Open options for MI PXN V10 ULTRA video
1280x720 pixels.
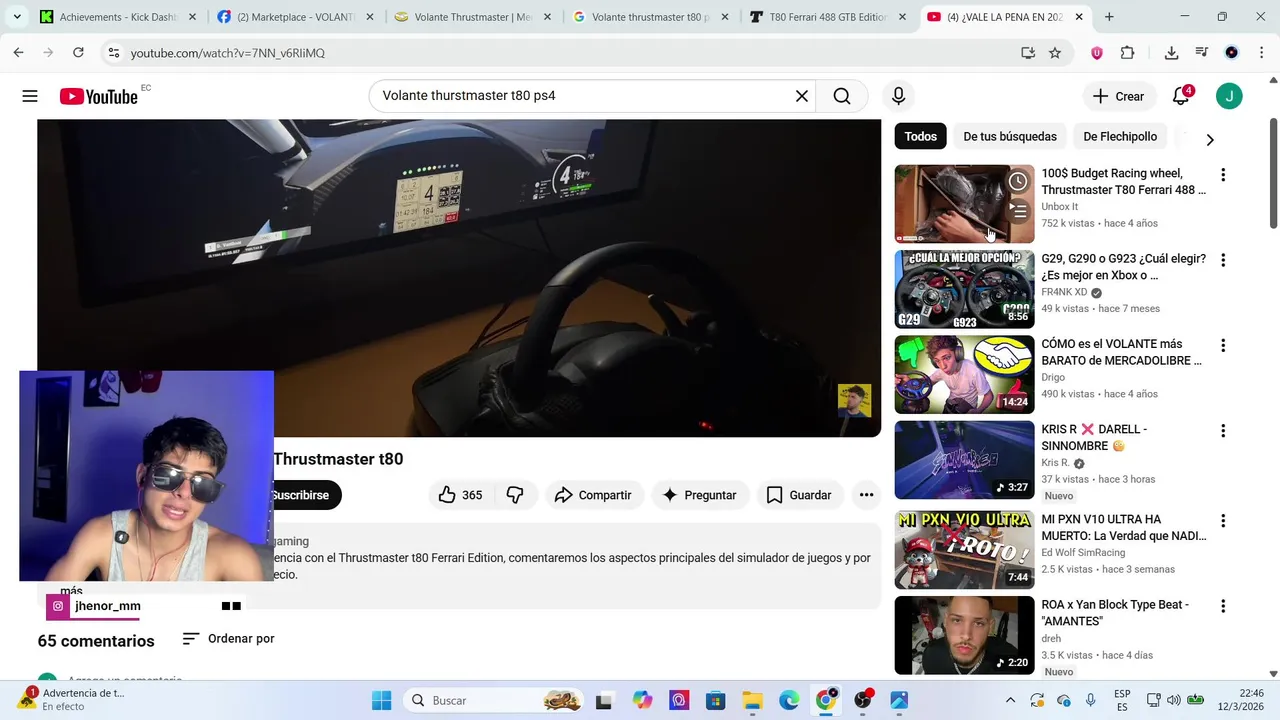tap(1222, 521)
